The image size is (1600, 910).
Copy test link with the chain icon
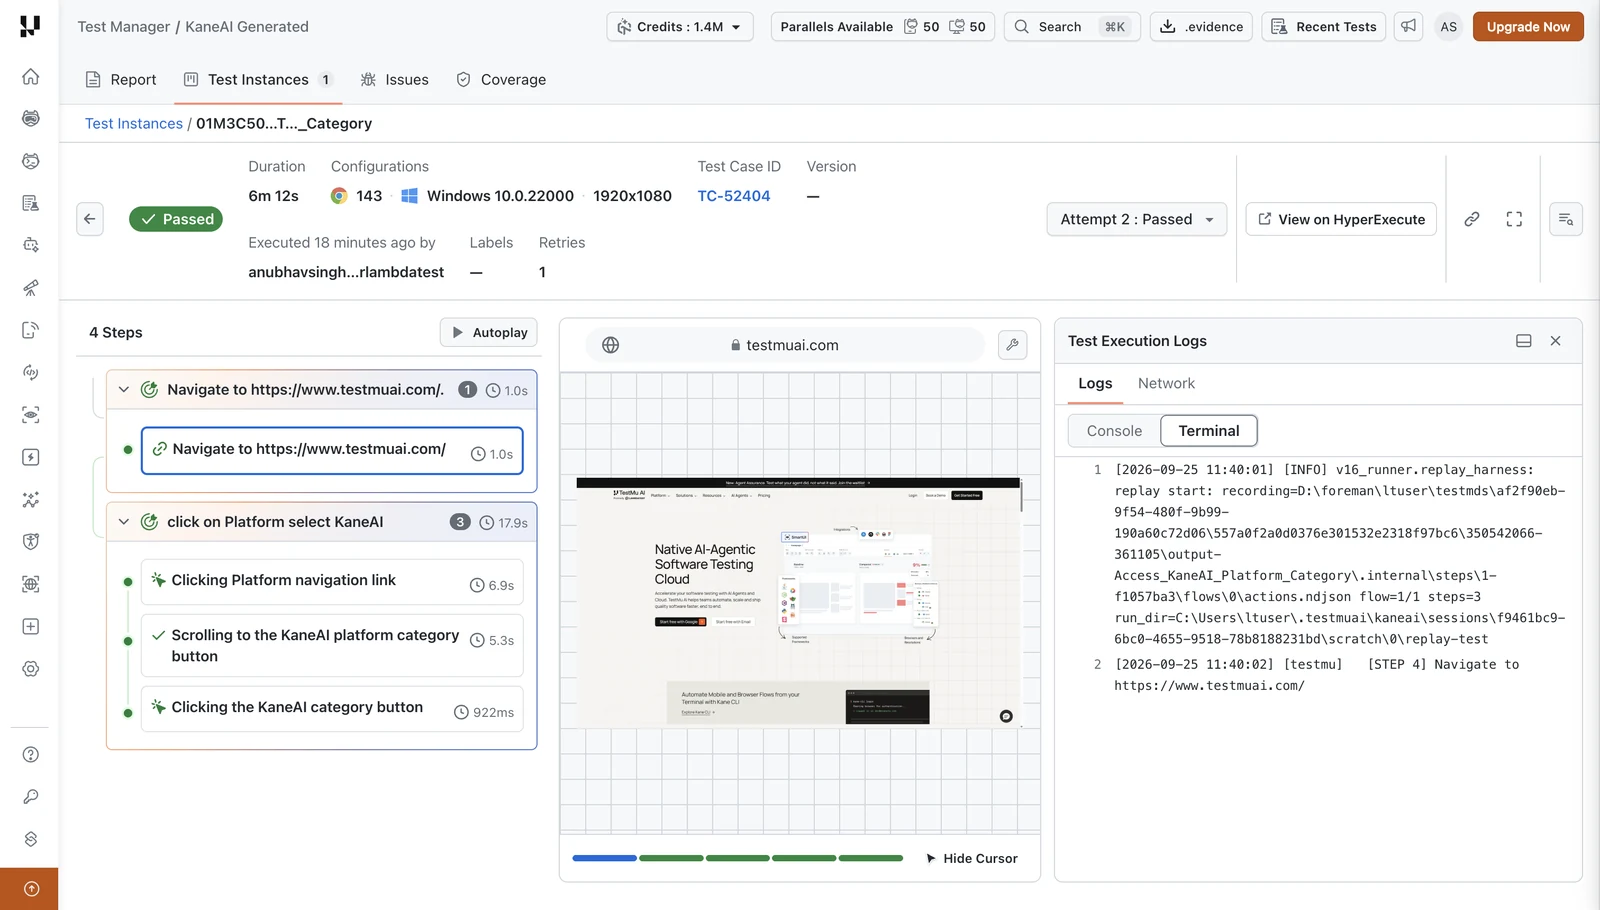pos(1472,219)
